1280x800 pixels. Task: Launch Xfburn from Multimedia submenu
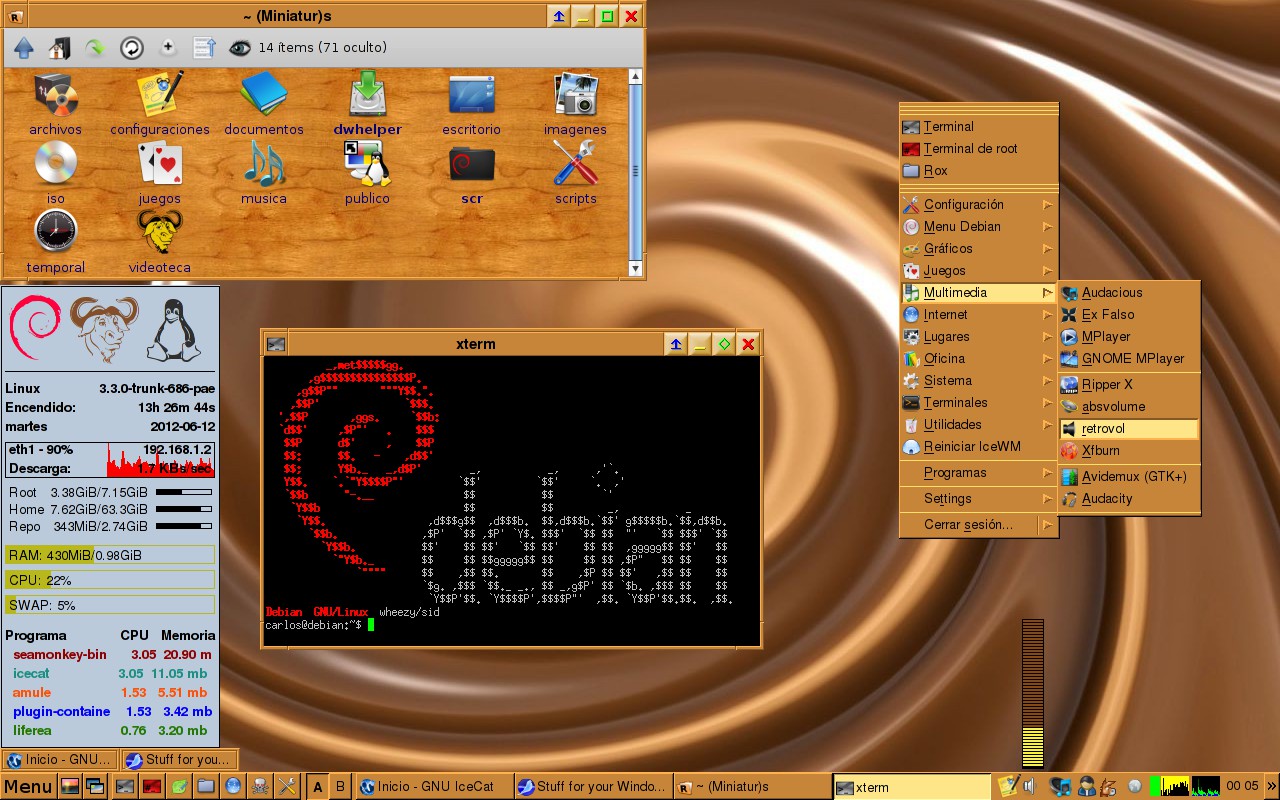(1128, 451)
